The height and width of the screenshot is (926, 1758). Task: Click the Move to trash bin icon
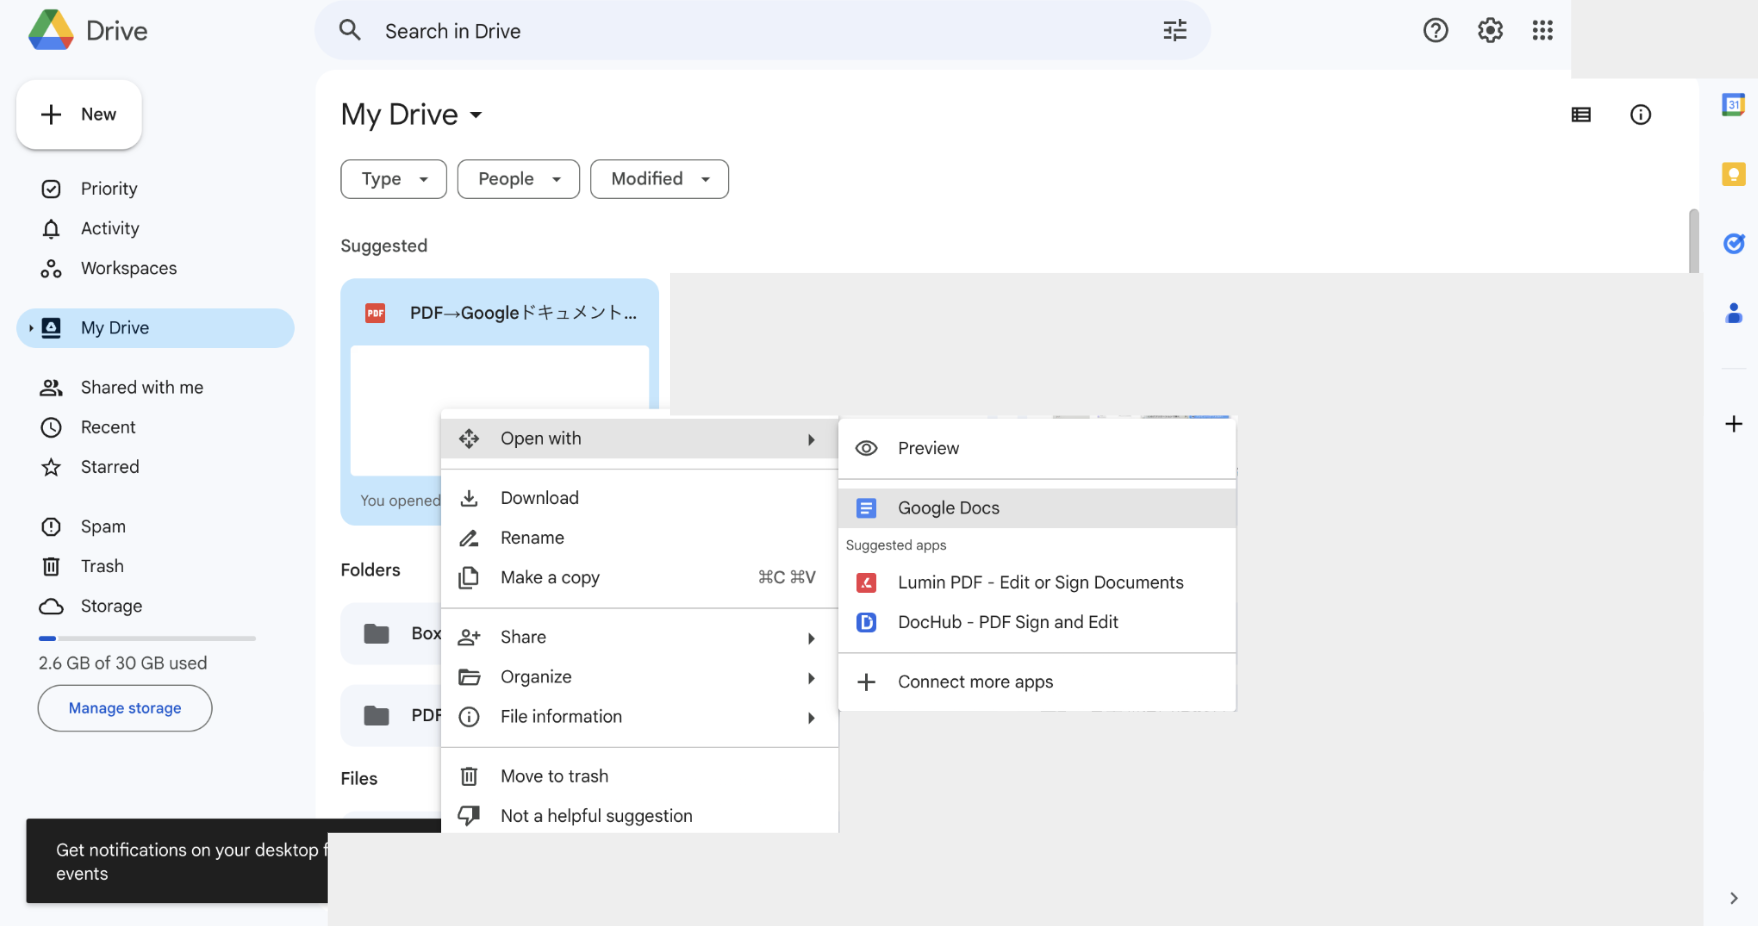tap(468, 776)
